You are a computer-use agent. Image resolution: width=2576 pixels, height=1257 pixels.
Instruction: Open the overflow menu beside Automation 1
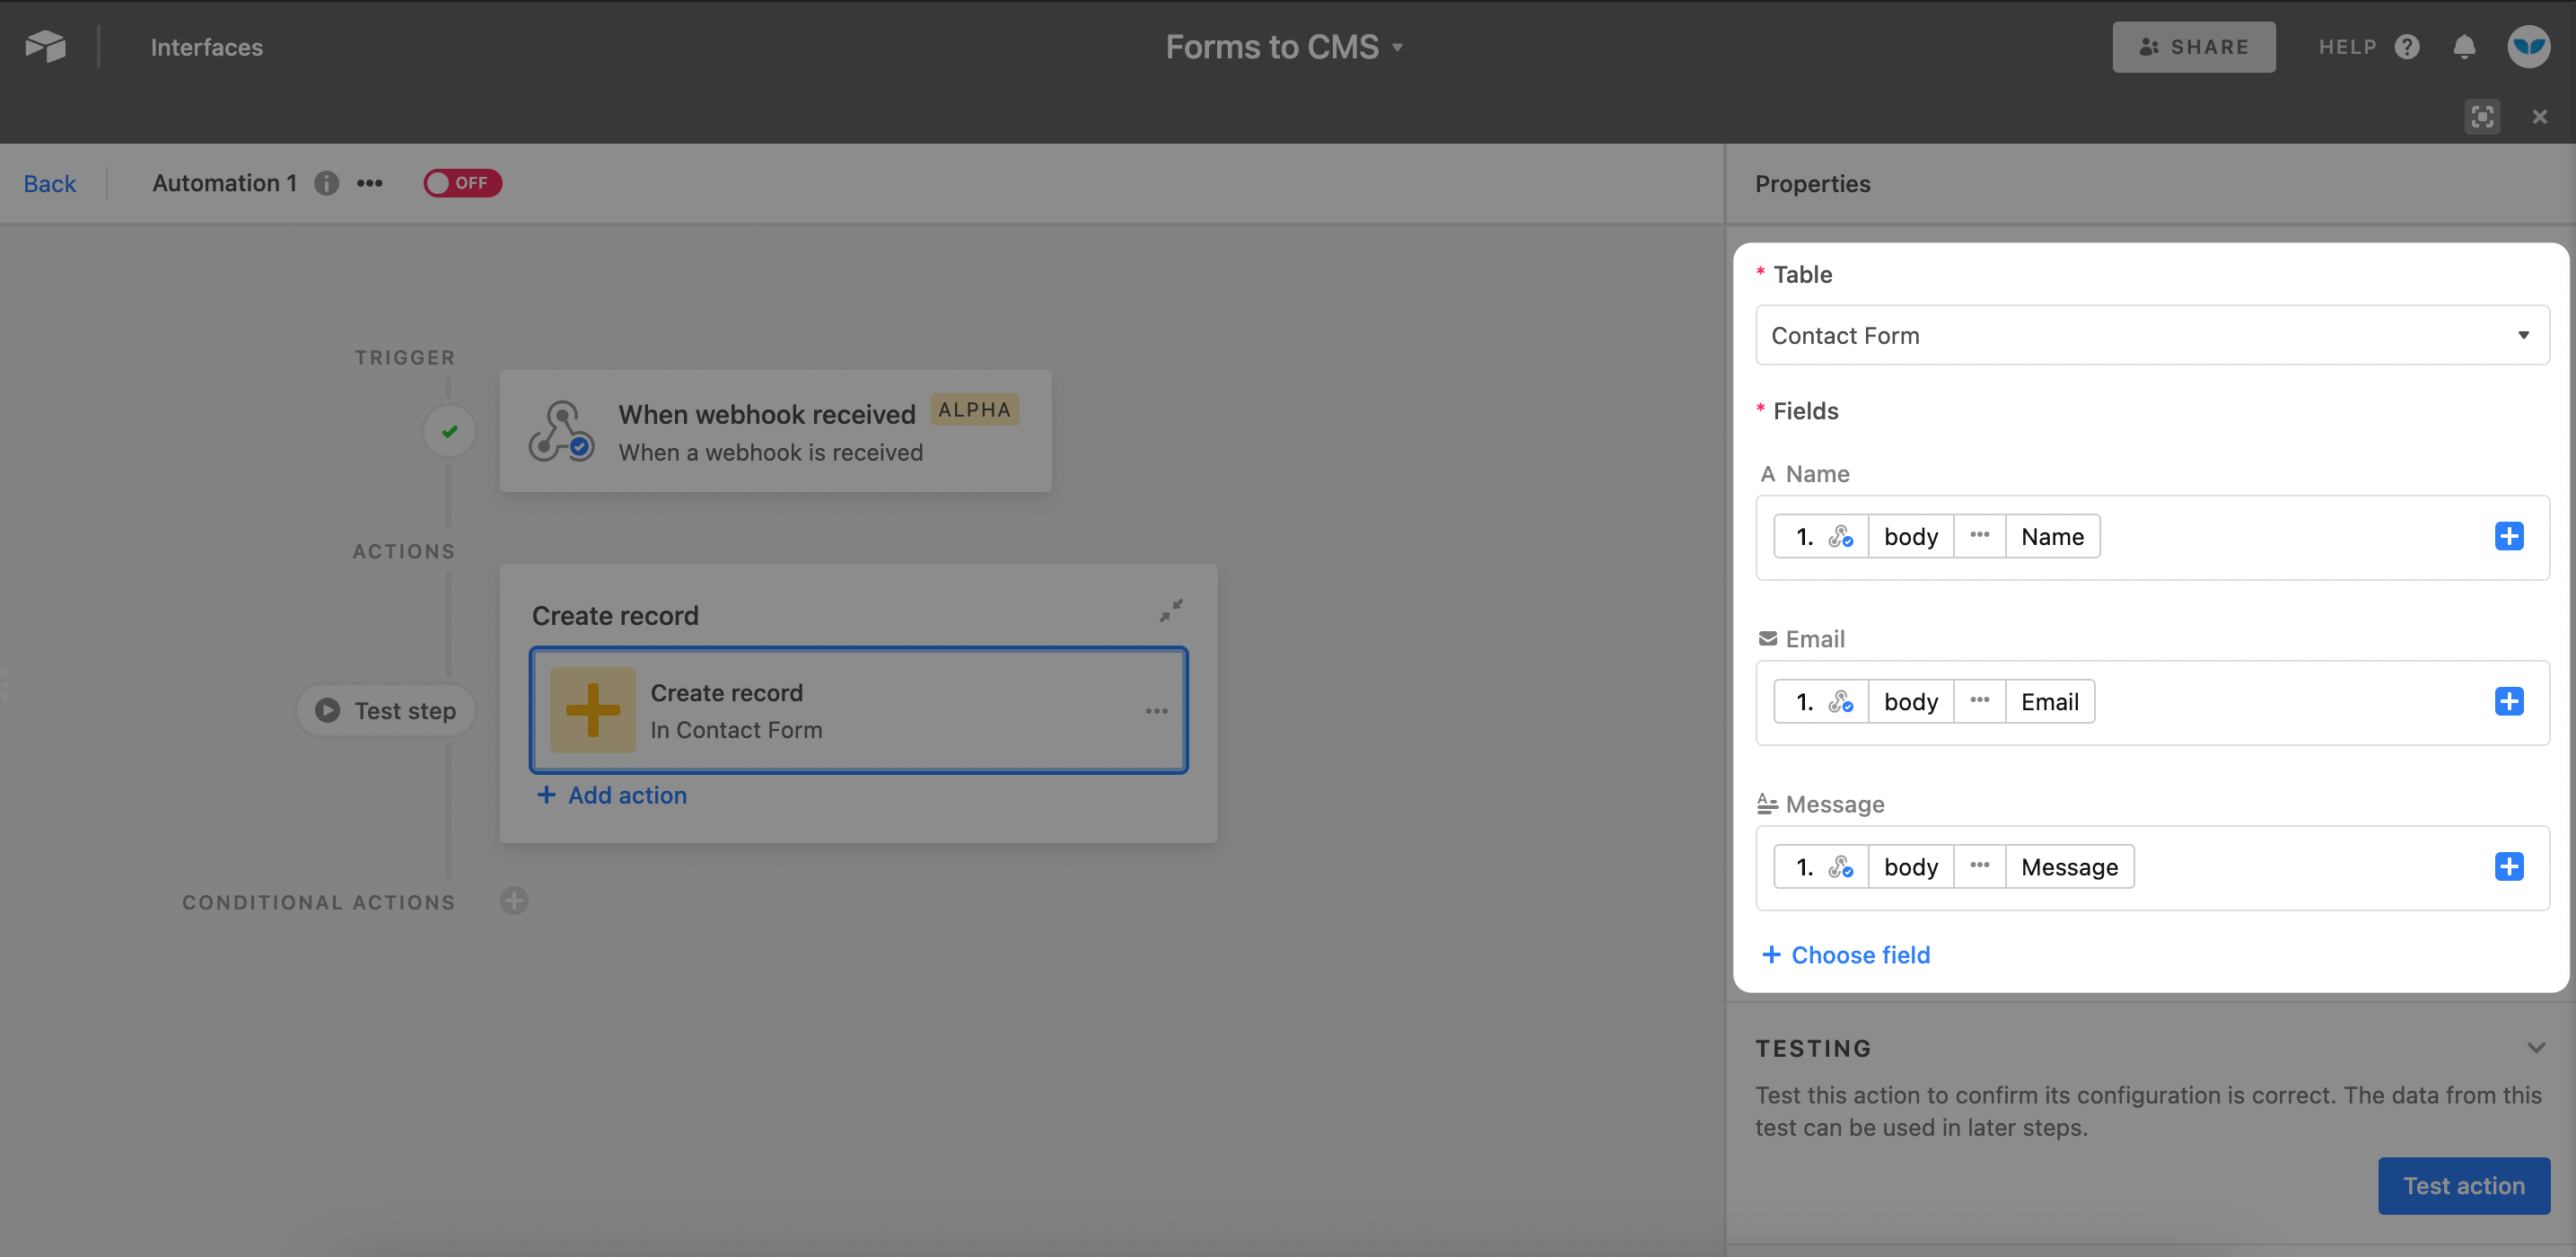pos(369,183)
